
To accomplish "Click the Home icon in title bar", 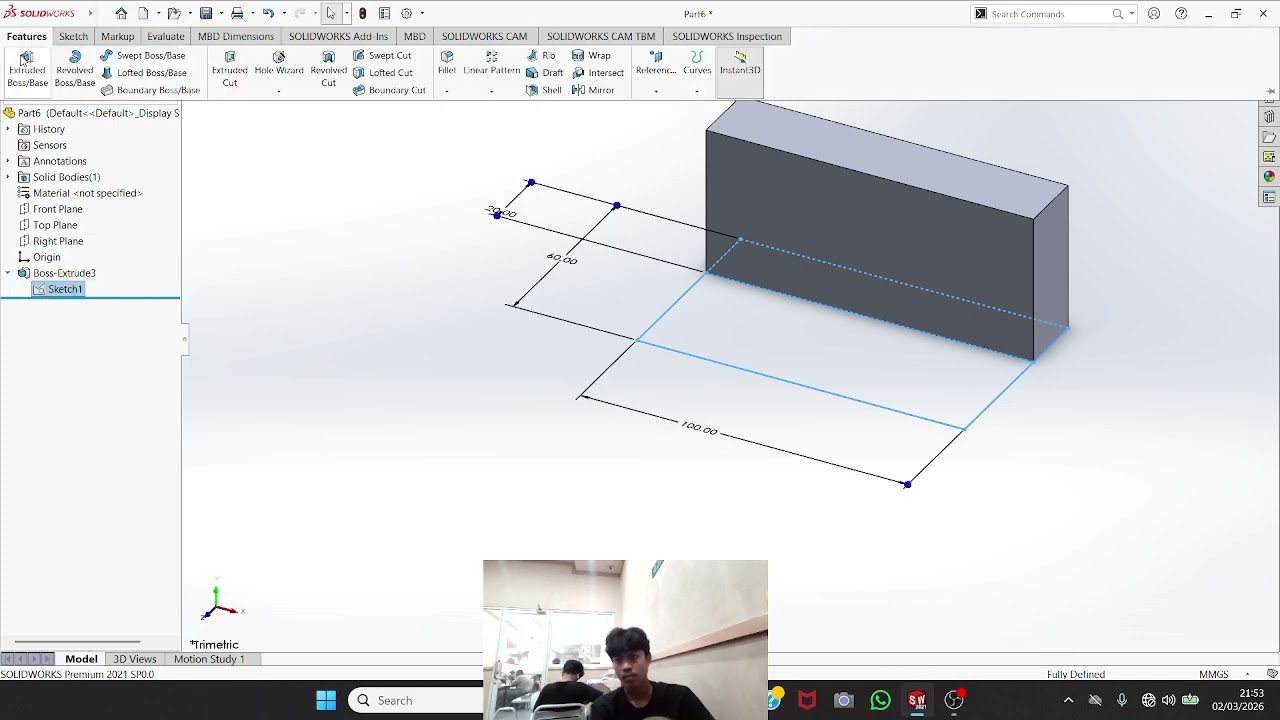I will (121, 14).
